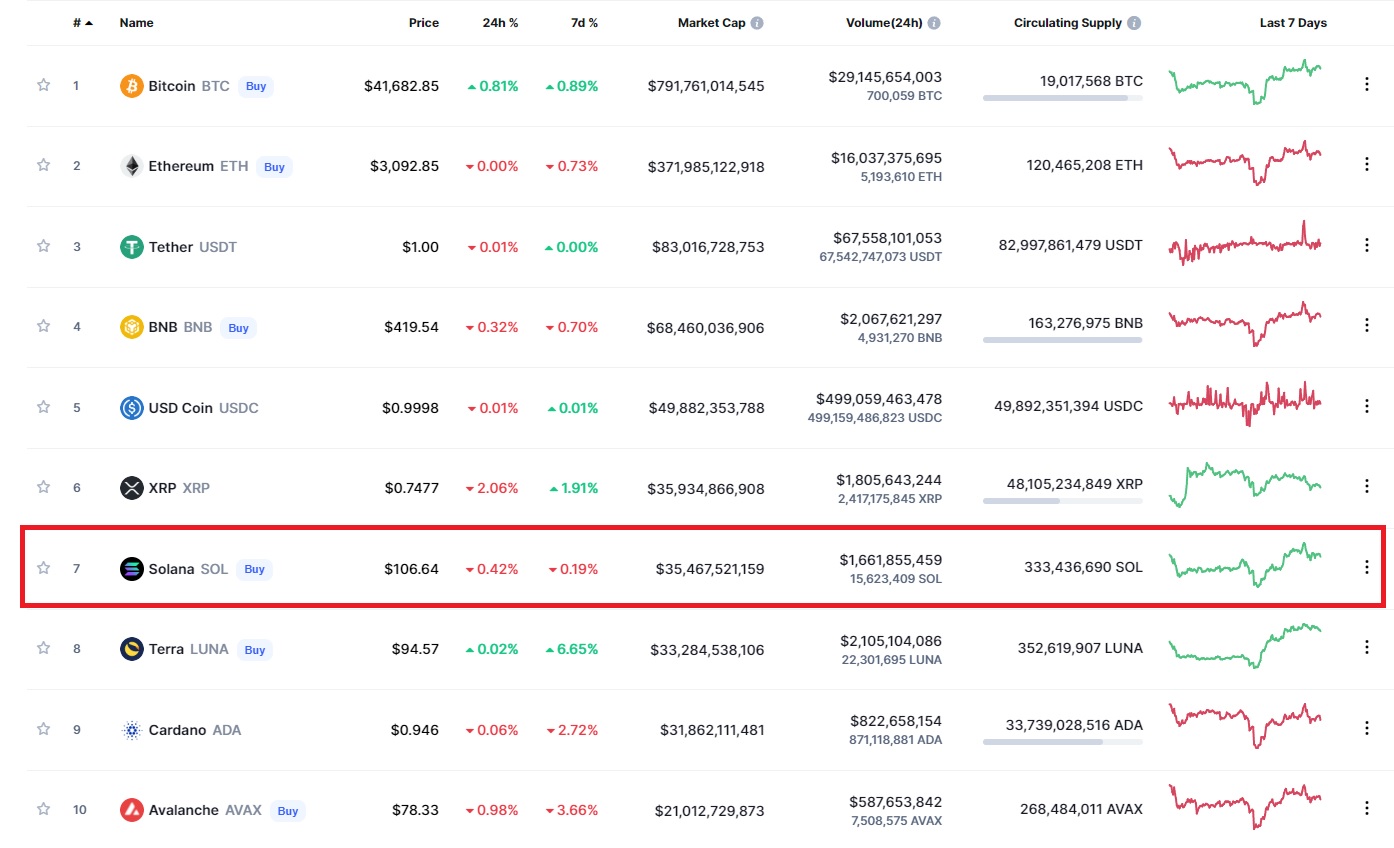Click Buy button next to Avalanche
1394x848 pixels.
pyautogui.click(x=288, y=811)
